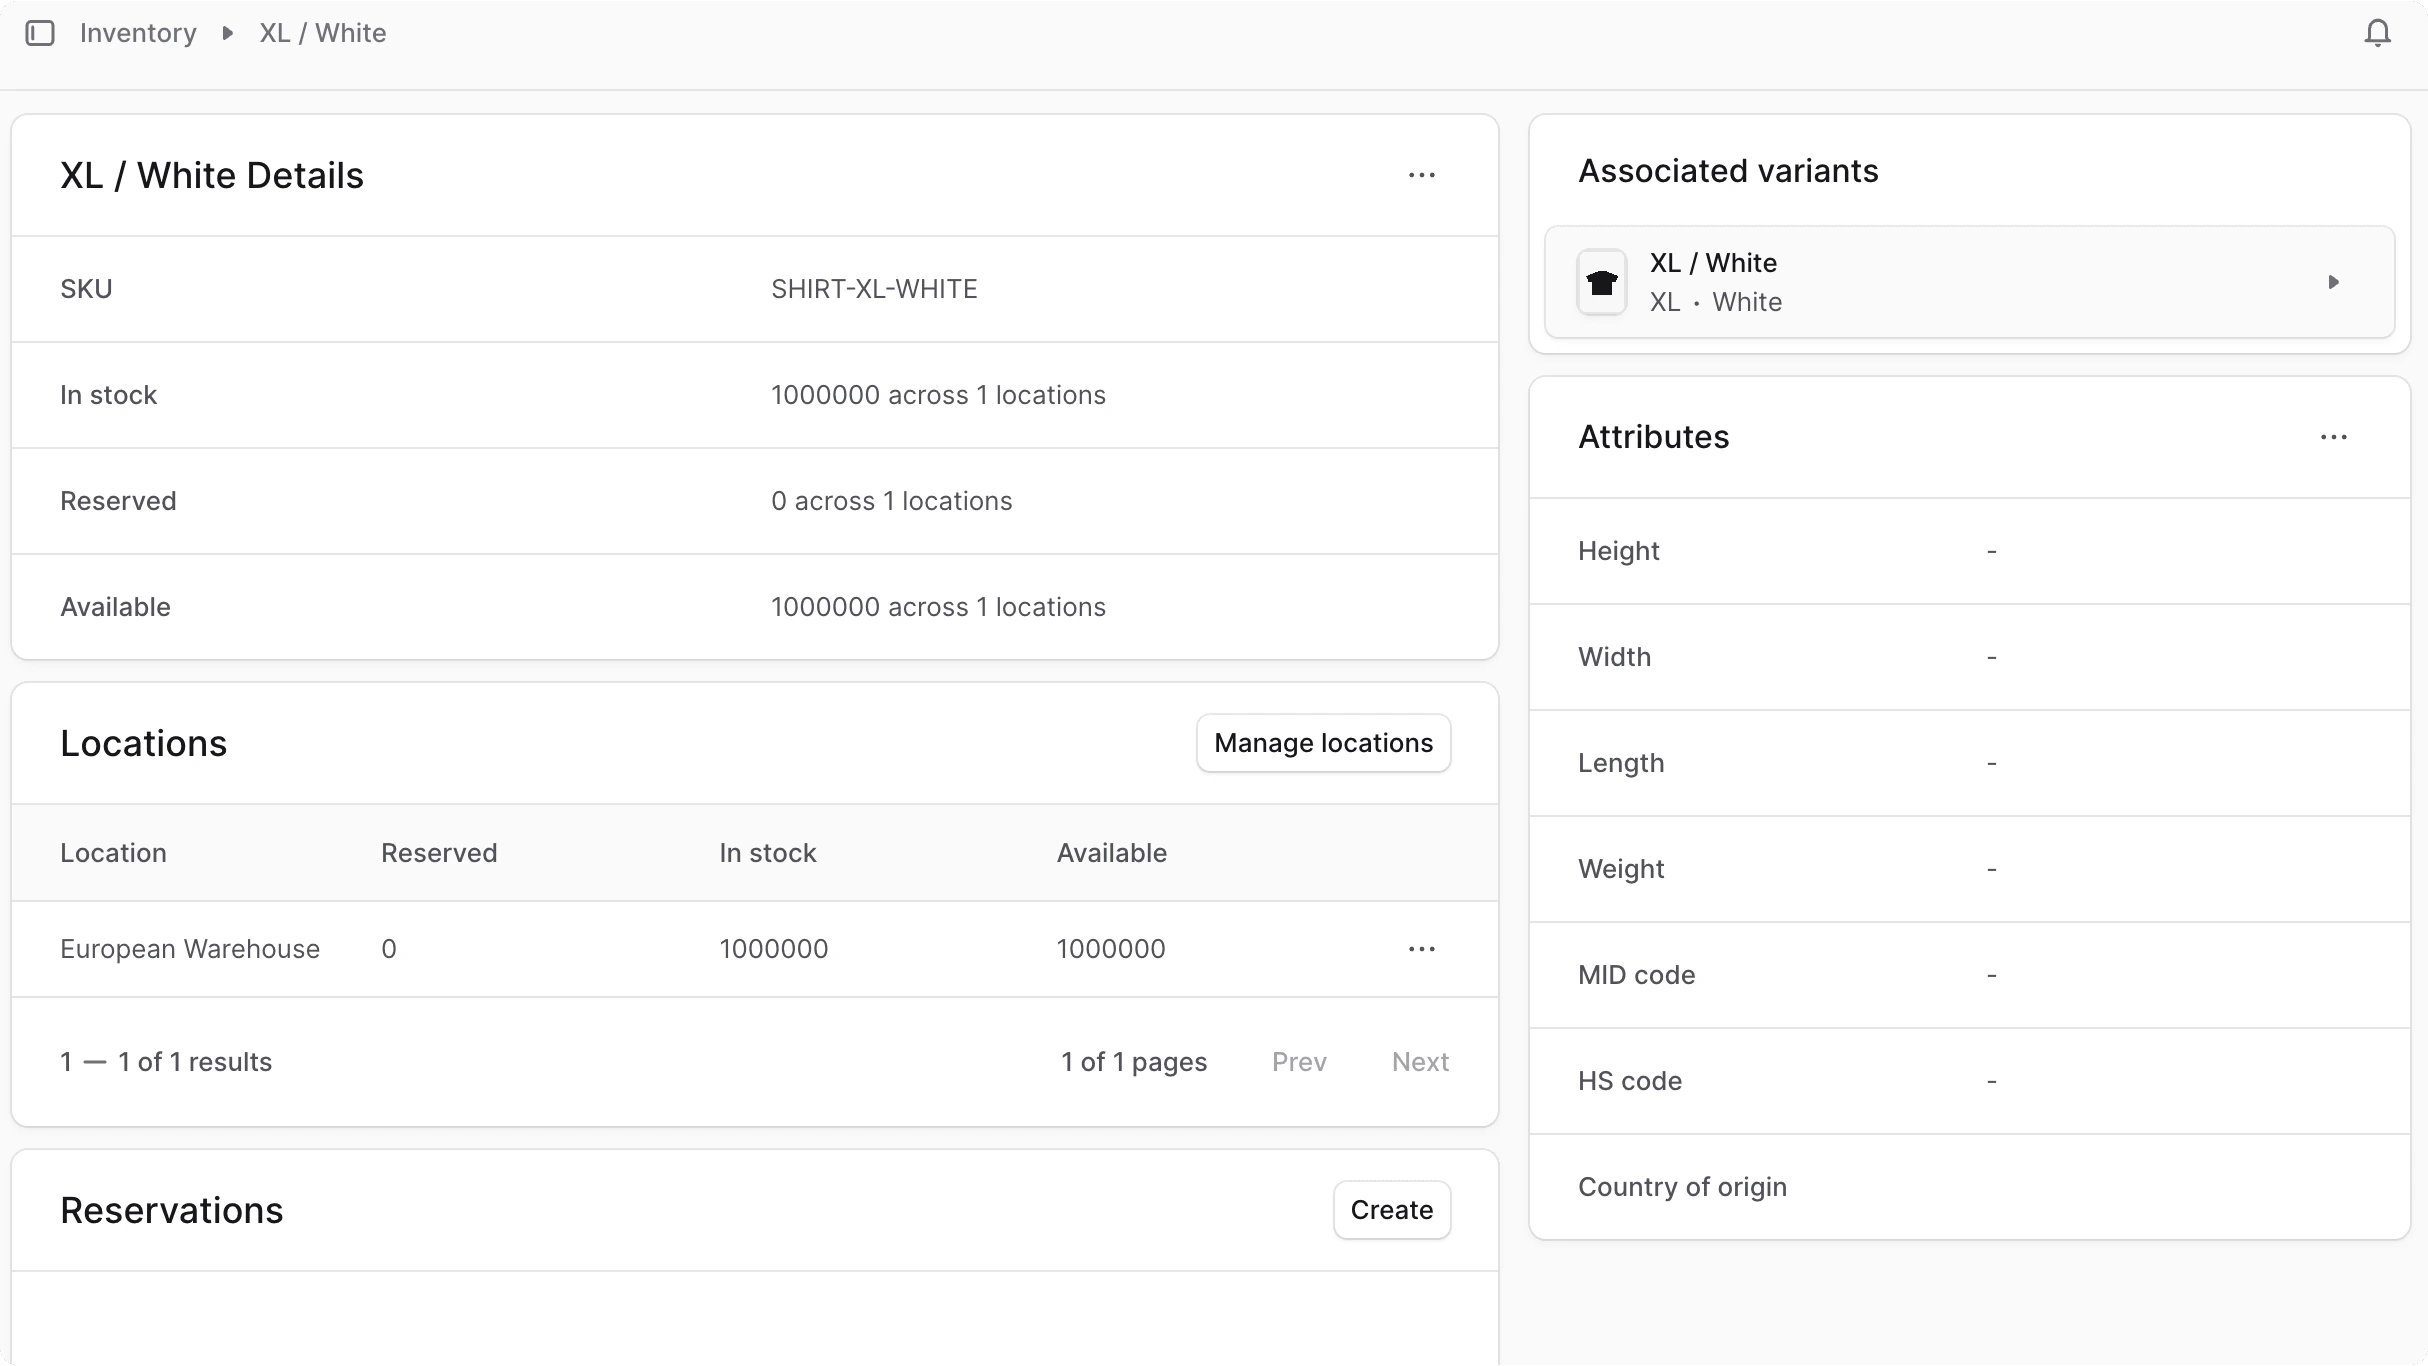Image resolution: width=2428 pixels, height=1366 pixels.
Task: Go to Next page of locations
Action: coord(1419,1062)
